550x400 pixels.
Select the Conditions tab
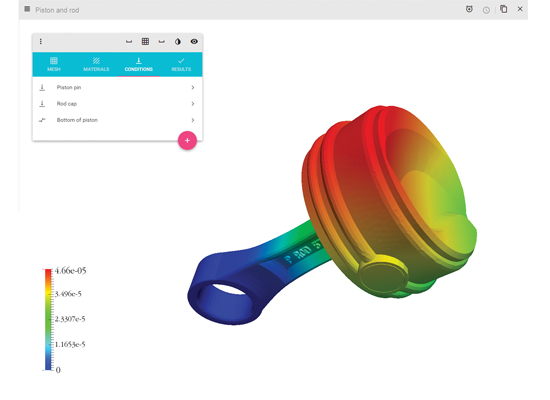[139, 65]
